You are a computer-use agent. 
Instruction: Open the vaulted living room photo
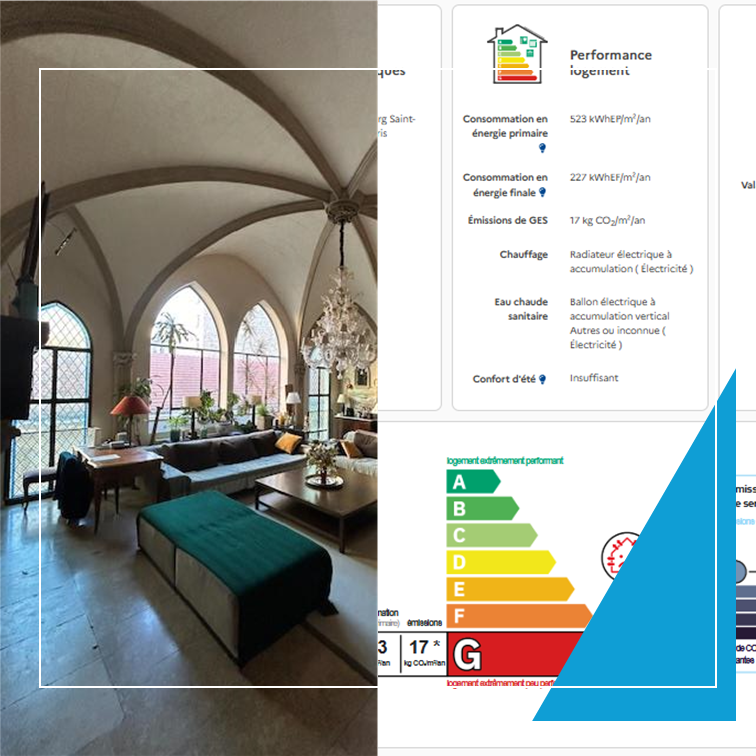pyautogui.click(x=189, y=378)
